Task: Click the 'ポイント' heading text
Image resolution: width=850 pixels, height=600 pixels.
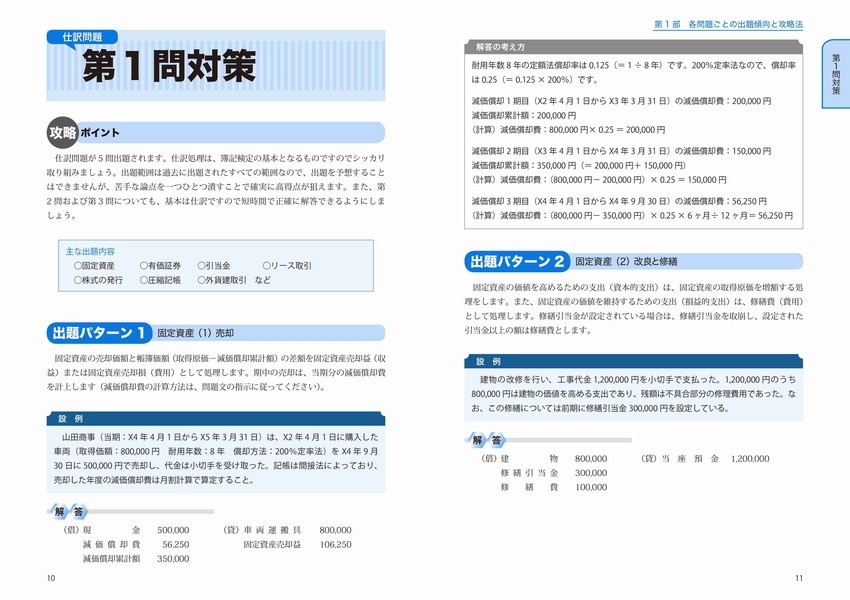Action: pyautogui.click(x=100, y=133)
